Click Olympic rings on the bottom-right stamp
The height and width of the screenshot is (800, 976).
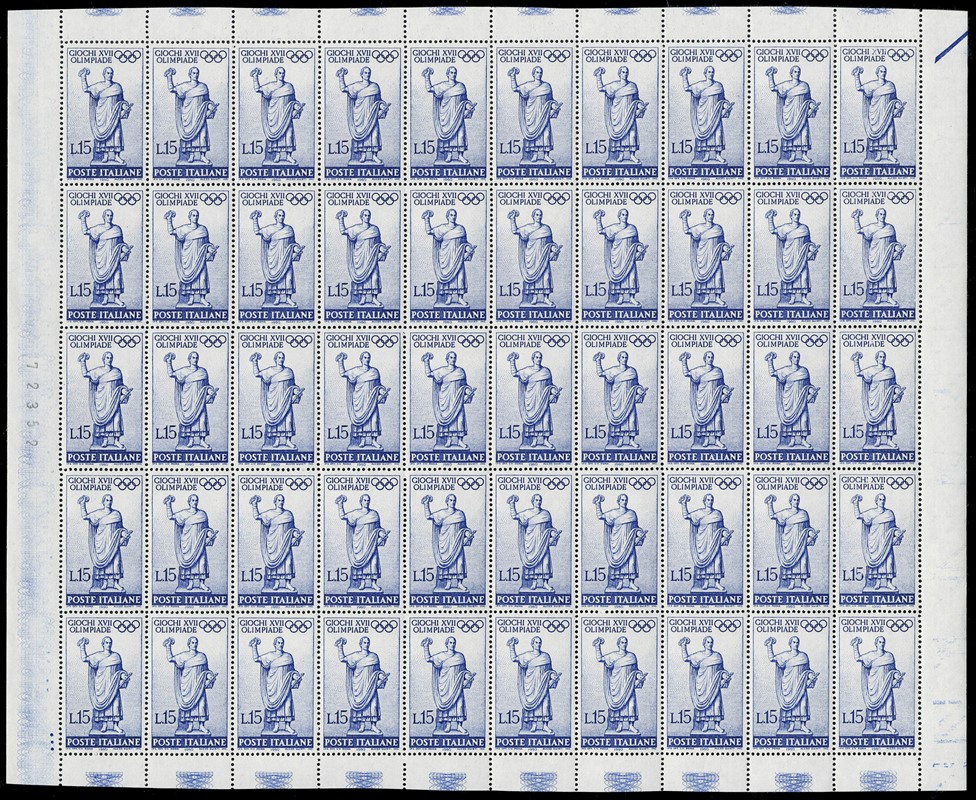[900, 626]
